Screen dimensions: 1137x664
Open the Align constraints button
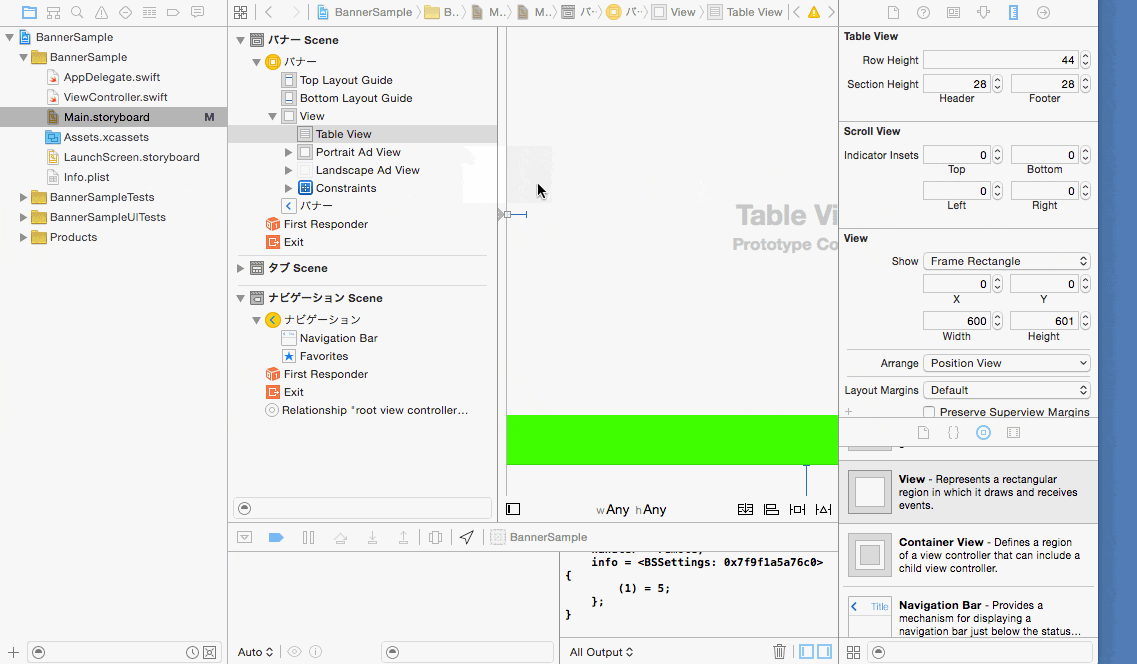(x=772, y=510)
